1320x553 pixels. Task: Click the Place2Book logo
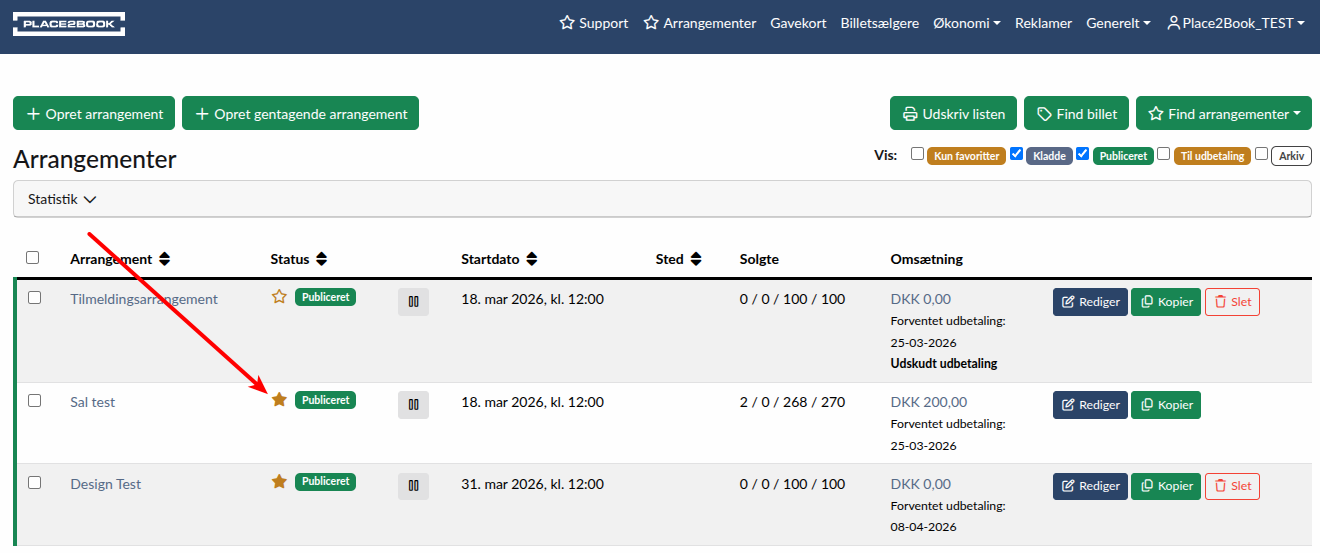pyautogui.click(x=69, y=24)
